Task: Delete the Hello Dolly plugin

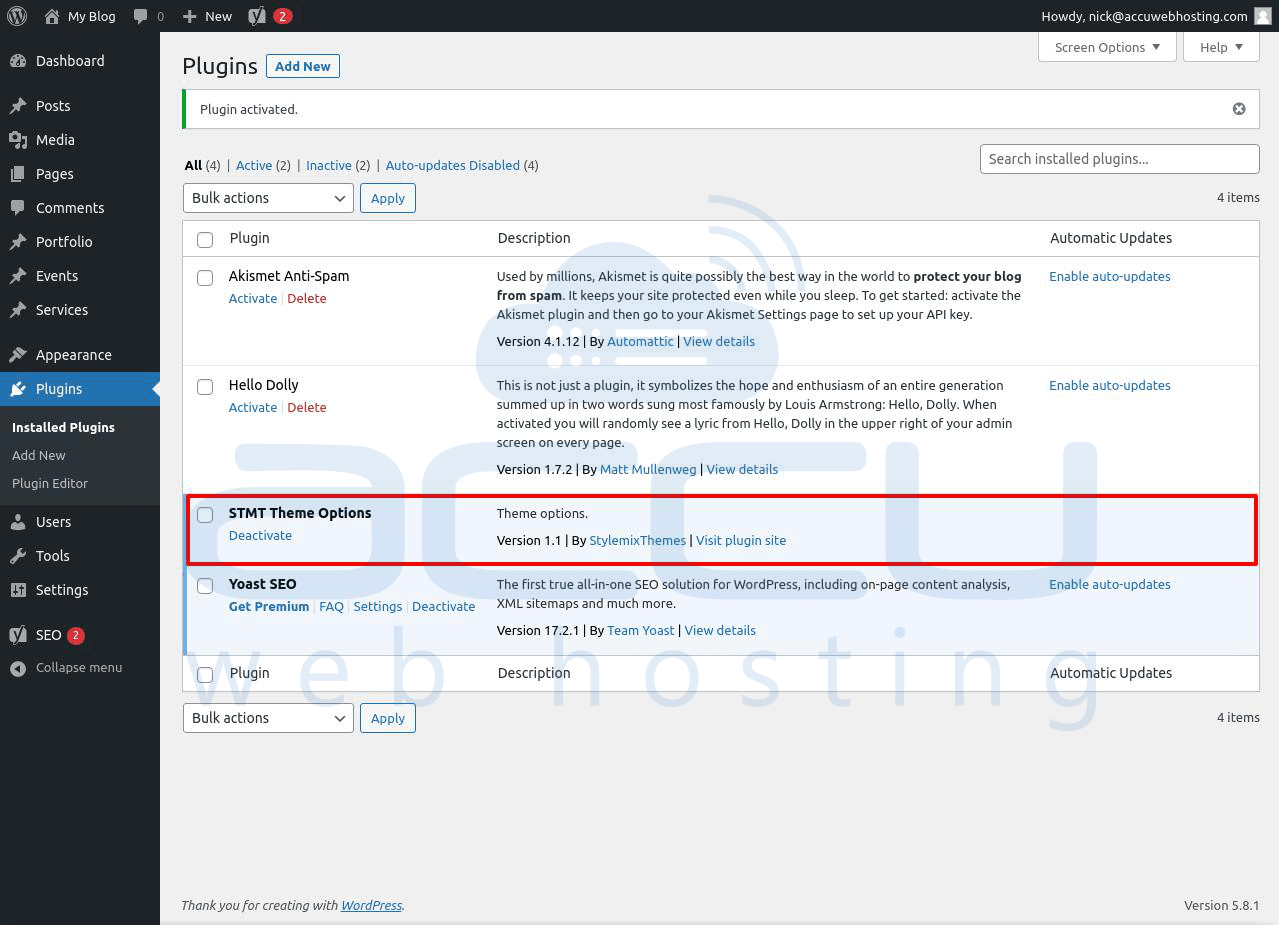Action: [x=307, y=407]
